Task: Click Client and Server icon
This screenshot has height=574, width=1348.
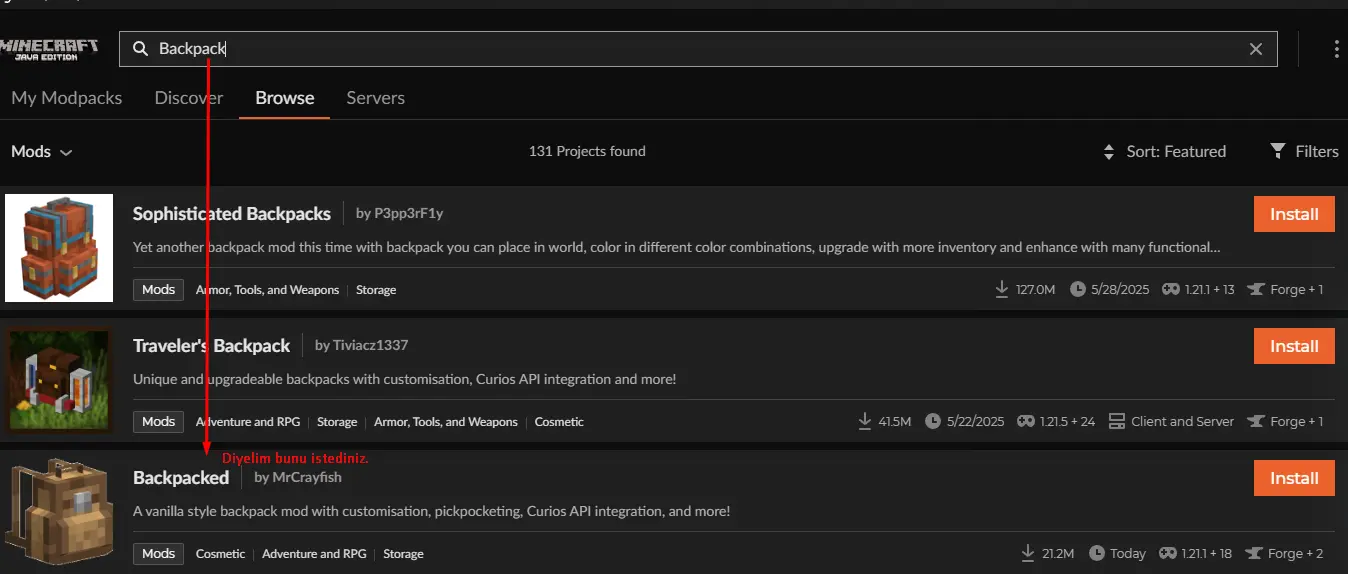Action: click(x=1117, y=421)
